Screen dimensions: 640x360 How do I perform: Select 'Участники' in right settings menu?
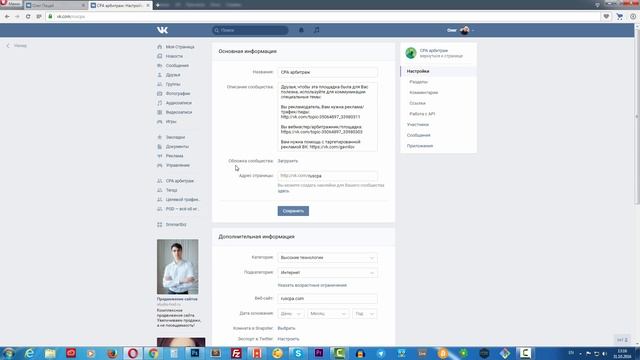[x=418, y=124]
